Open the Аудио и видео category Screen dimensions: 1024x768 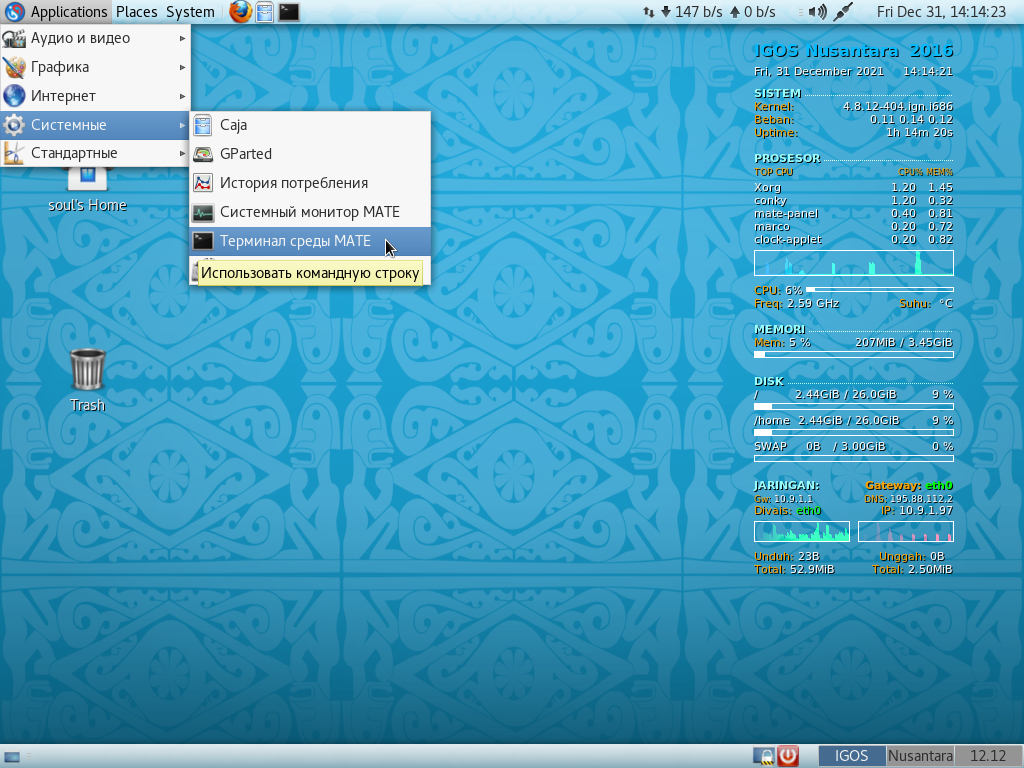point(95,39)
